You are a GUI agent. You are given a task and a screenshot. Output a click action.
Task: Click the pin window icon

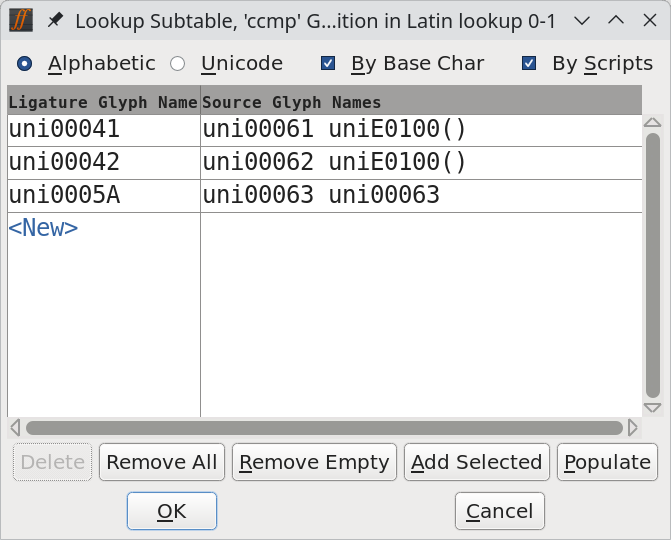point(56,20)
